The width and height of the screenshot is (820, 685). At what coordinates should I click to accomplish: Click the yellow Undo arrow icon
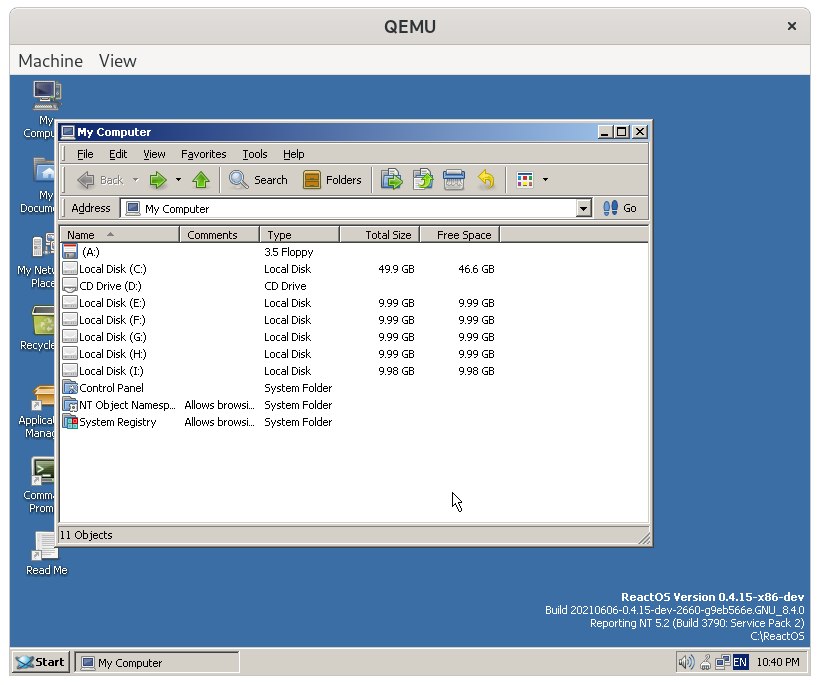pyautogui.click(x=486, y=179)
